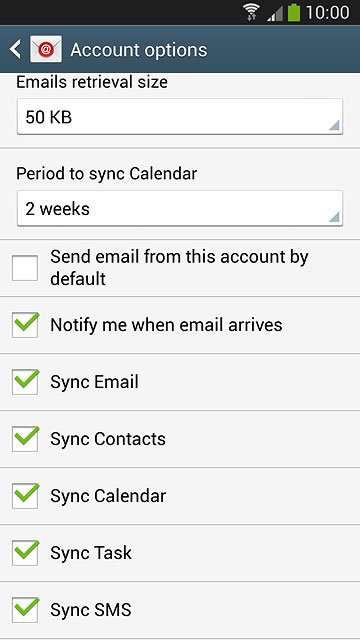
Task: Disable the Sync Contacts checkbox
Action: pyautogui.click(x=25, y=439)
